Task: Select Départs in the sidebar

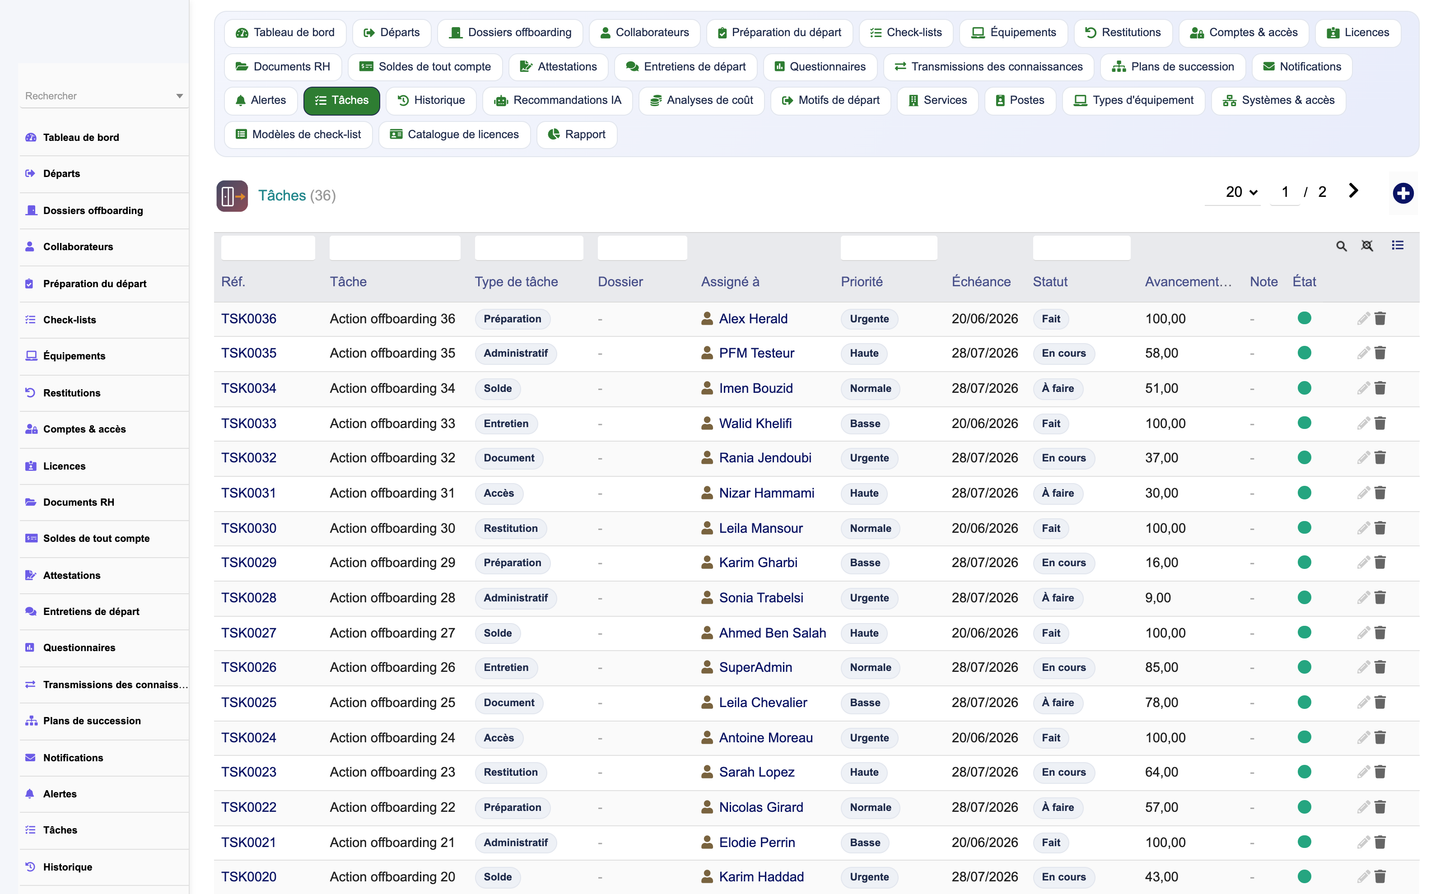Action: coord(104,174)
